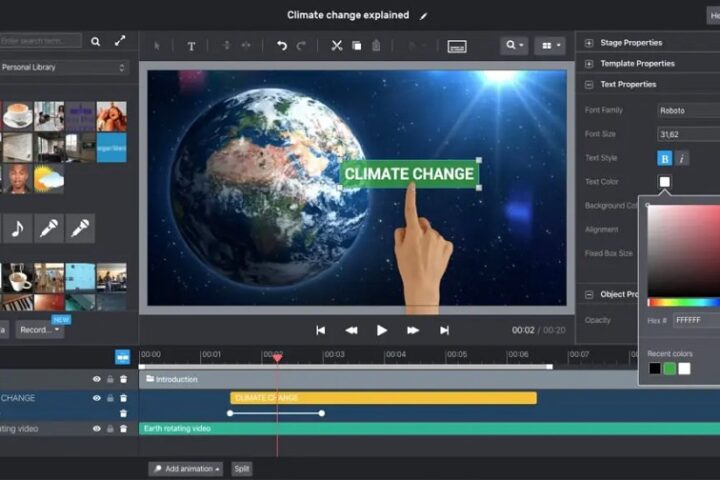This screenshot has width=720, height=480.
Task: Click the Copy icon in toolbar
Action: tap(356, 45)
